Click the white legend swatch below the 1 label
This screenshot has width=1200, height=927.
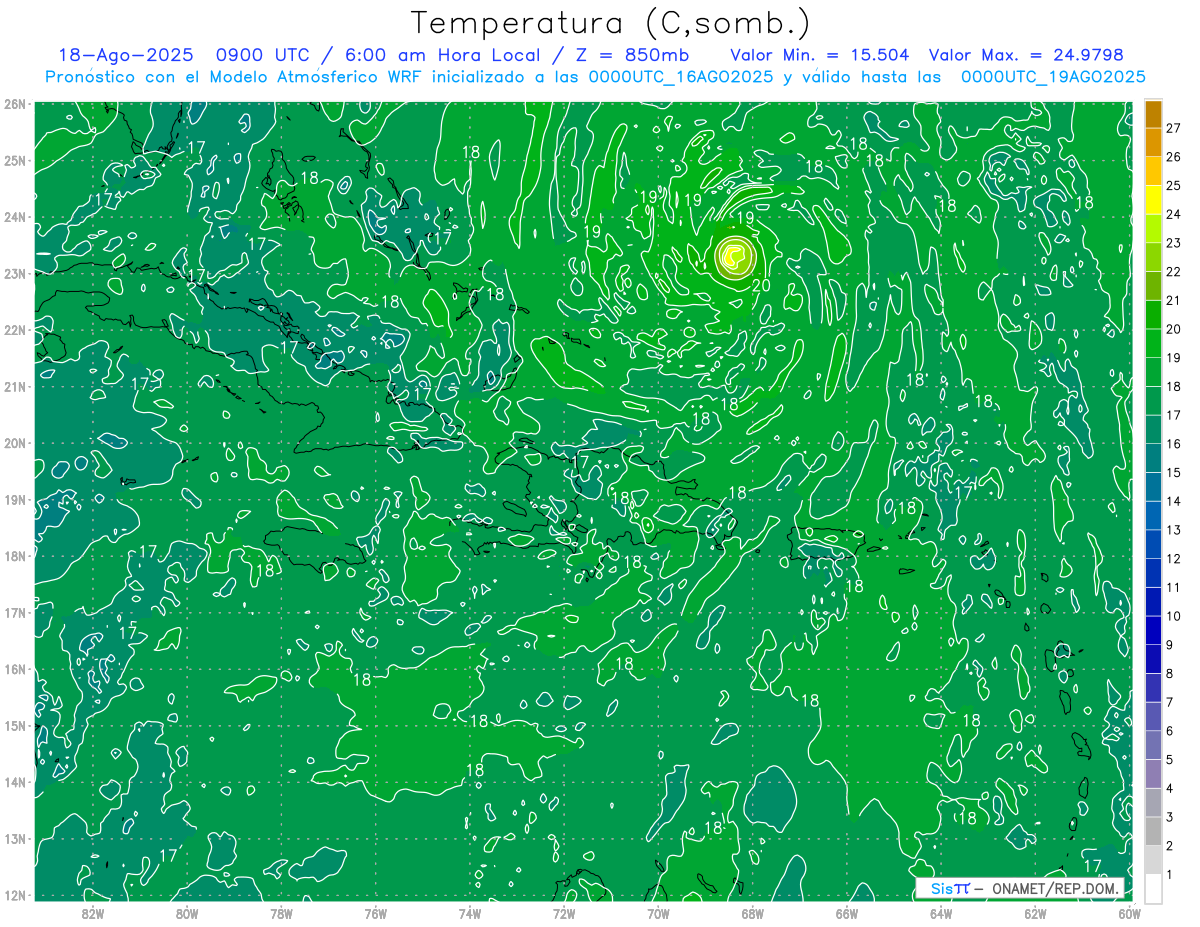1153,888
